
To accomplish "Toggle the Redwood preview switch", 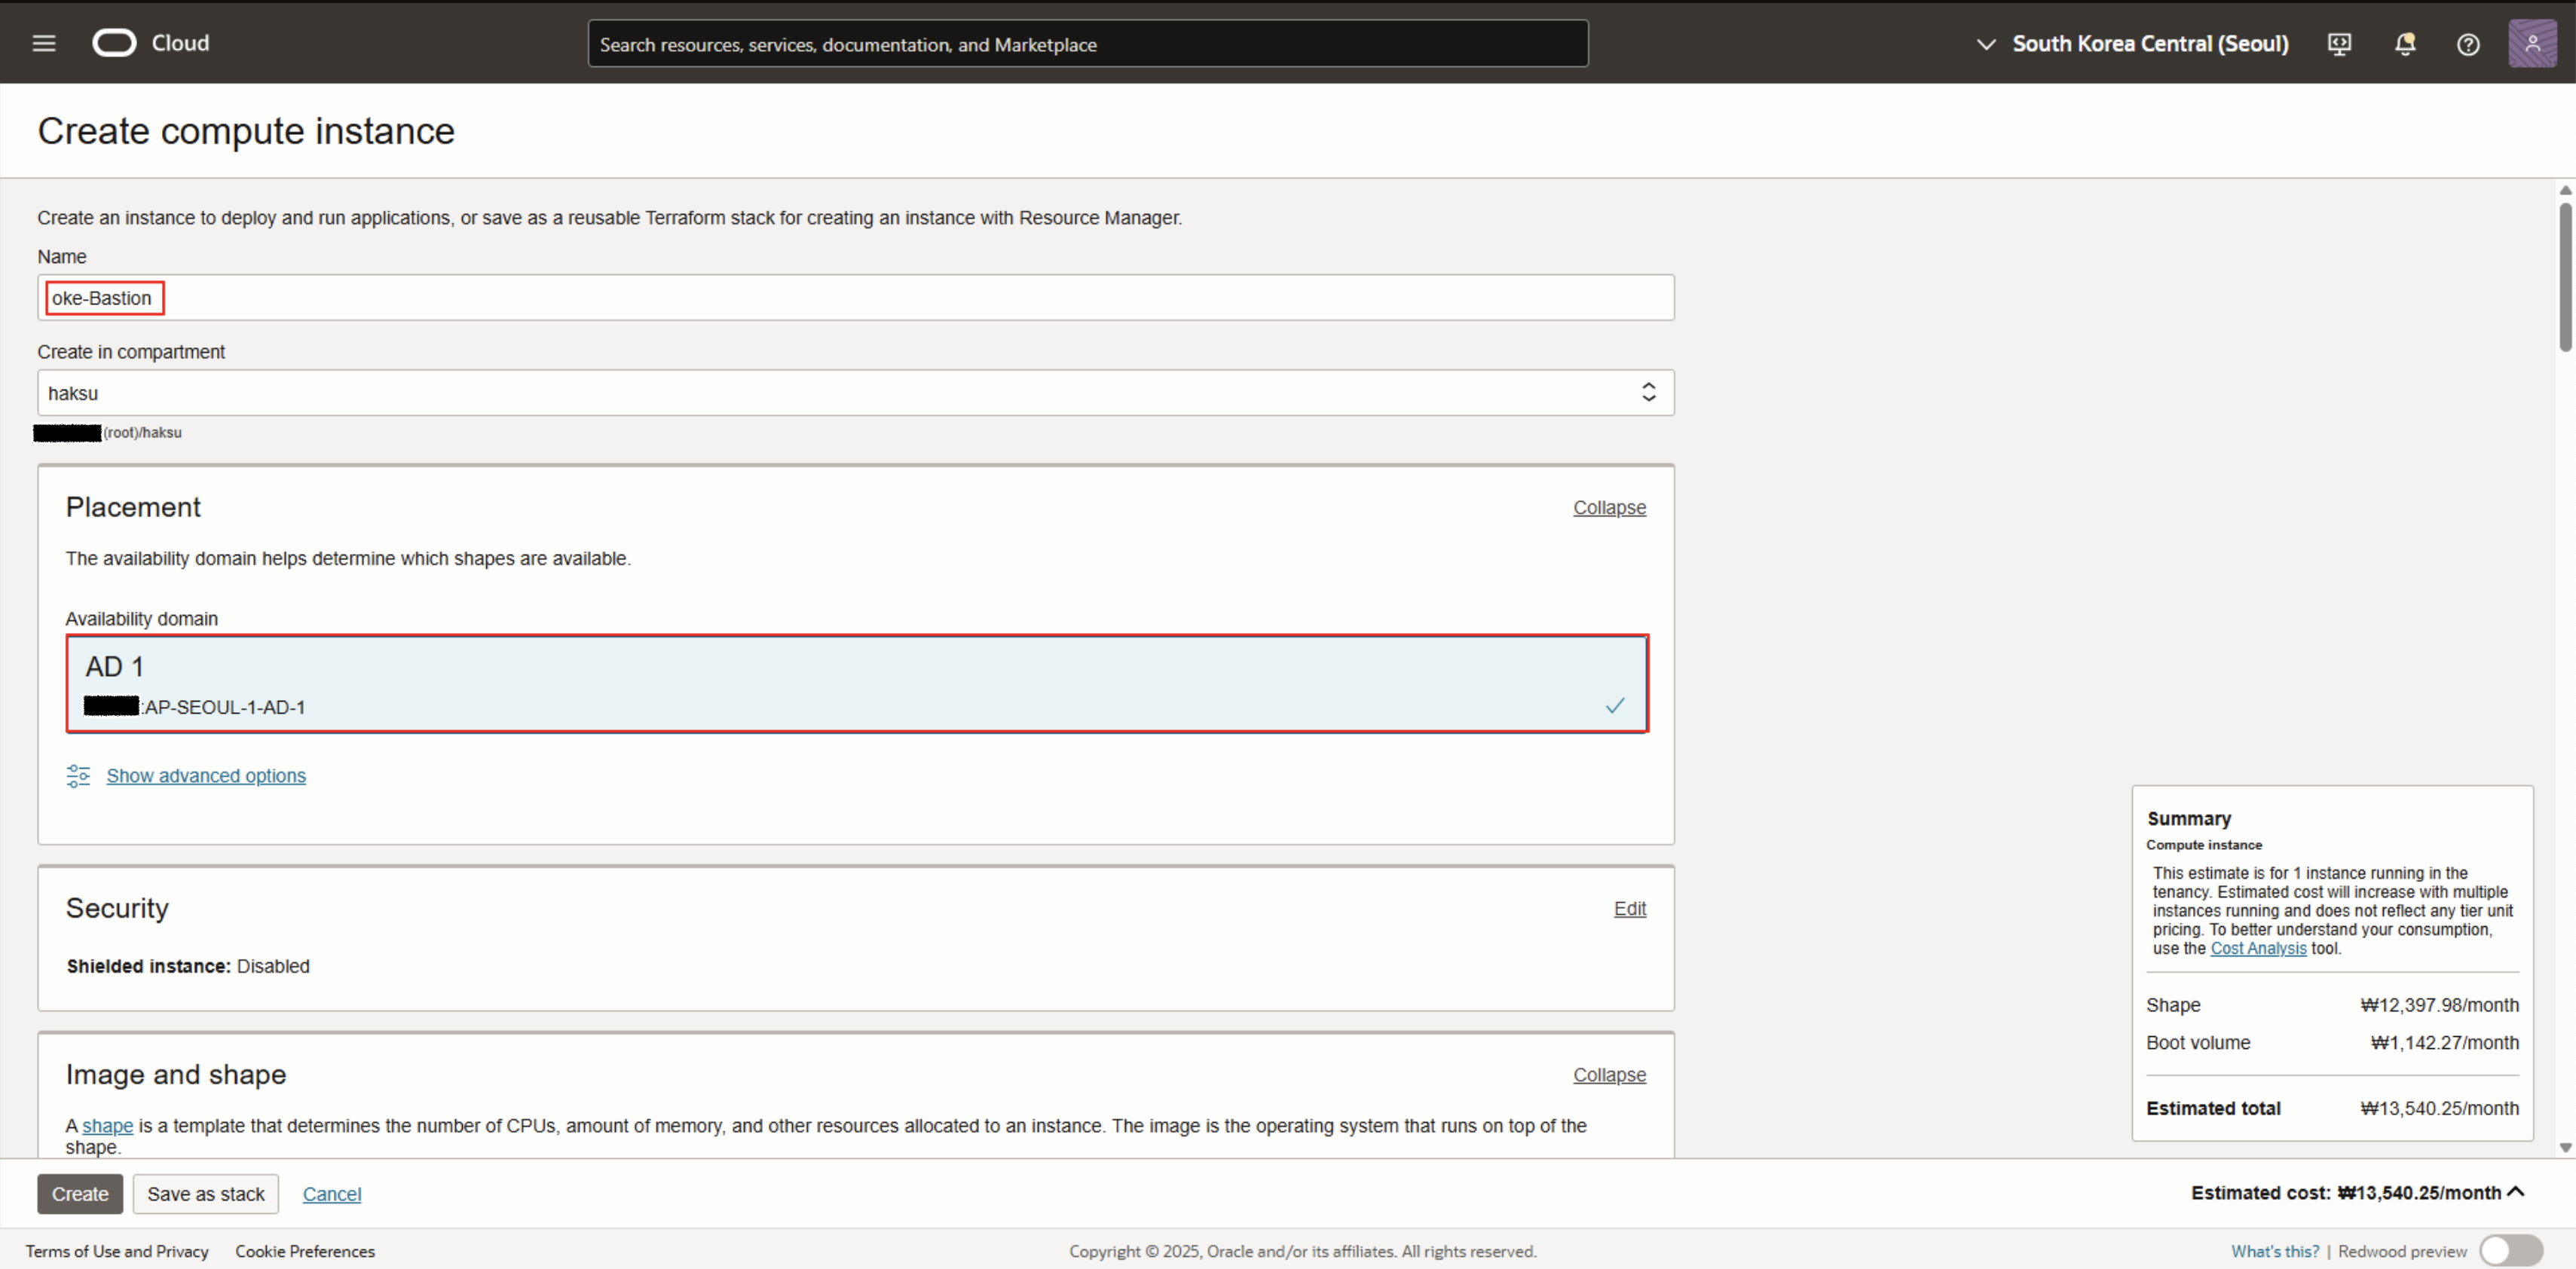I will pyautogui.click(x=2510, y=1250).
